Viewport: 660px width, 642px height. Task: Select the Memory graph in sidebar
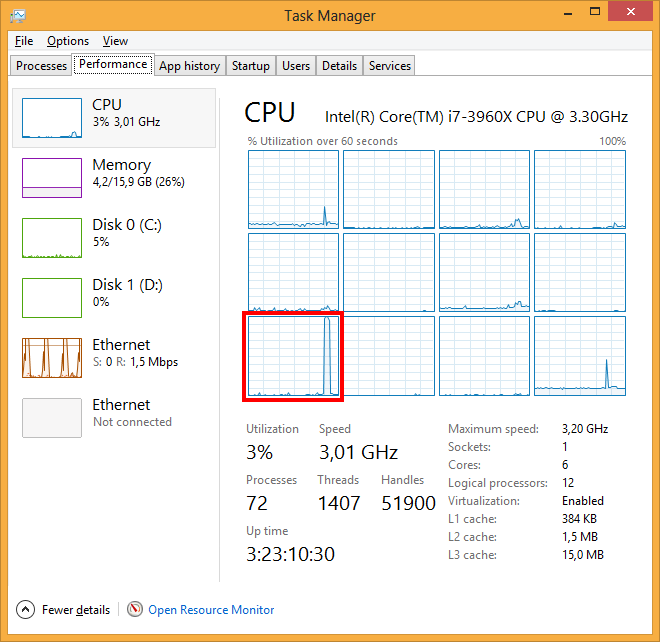pyautogui.click(x=52, y=178)
